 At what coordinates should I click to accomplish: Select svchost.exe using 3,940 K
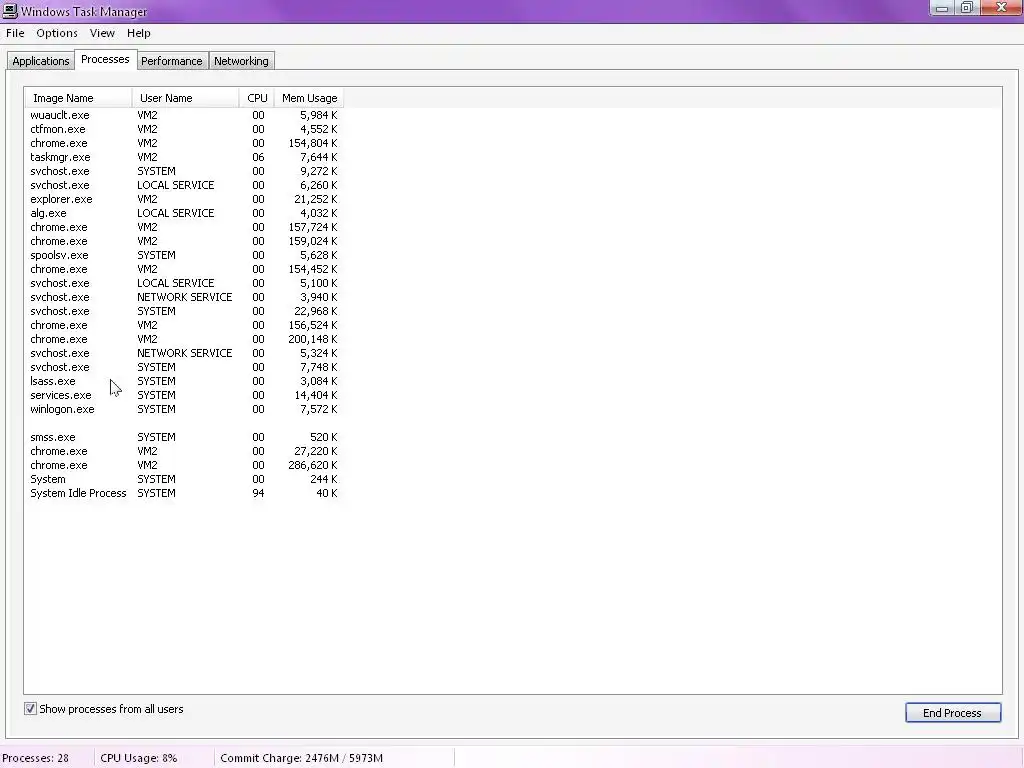pyautogui.click(x=184, y=297)
